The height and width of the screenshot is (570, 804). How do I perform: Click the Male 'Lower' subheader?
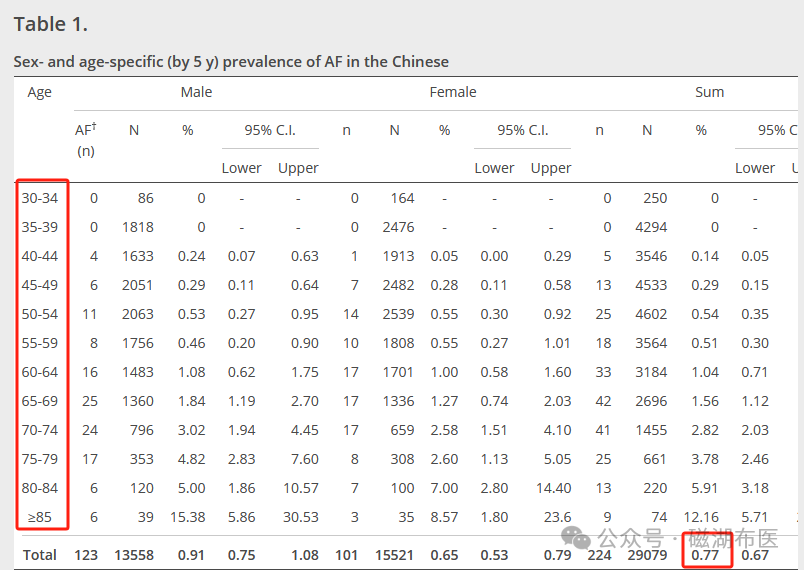(242, 168)
